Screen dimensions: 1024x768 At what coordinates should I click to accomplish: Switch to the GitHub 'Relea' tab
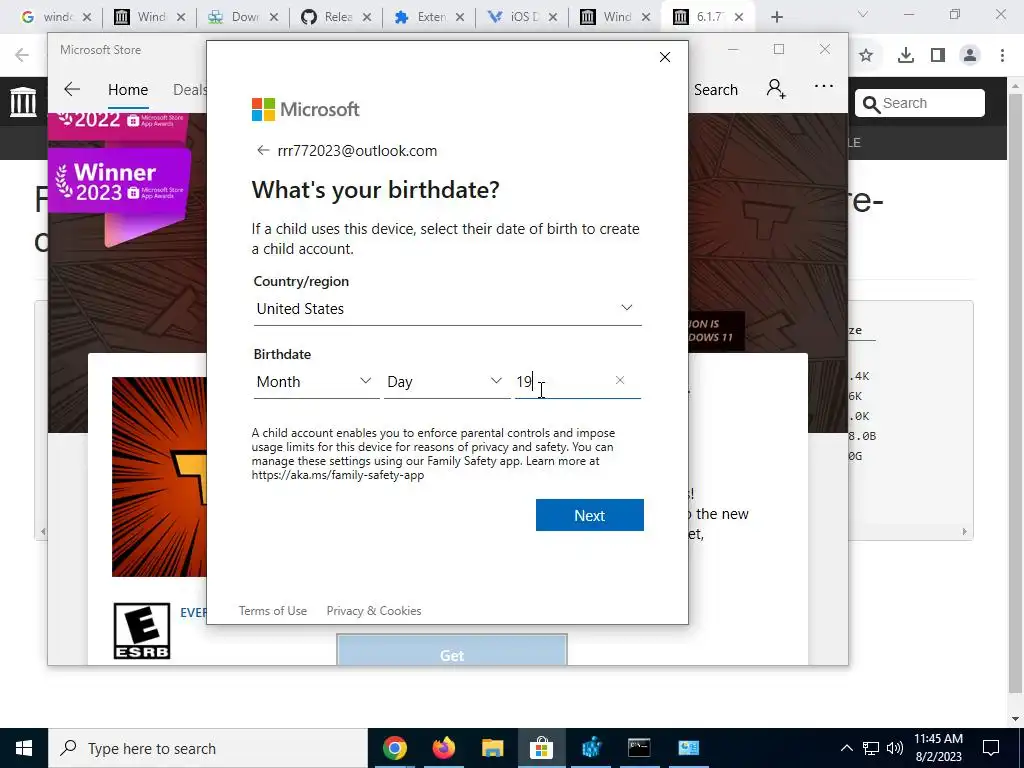338,17
